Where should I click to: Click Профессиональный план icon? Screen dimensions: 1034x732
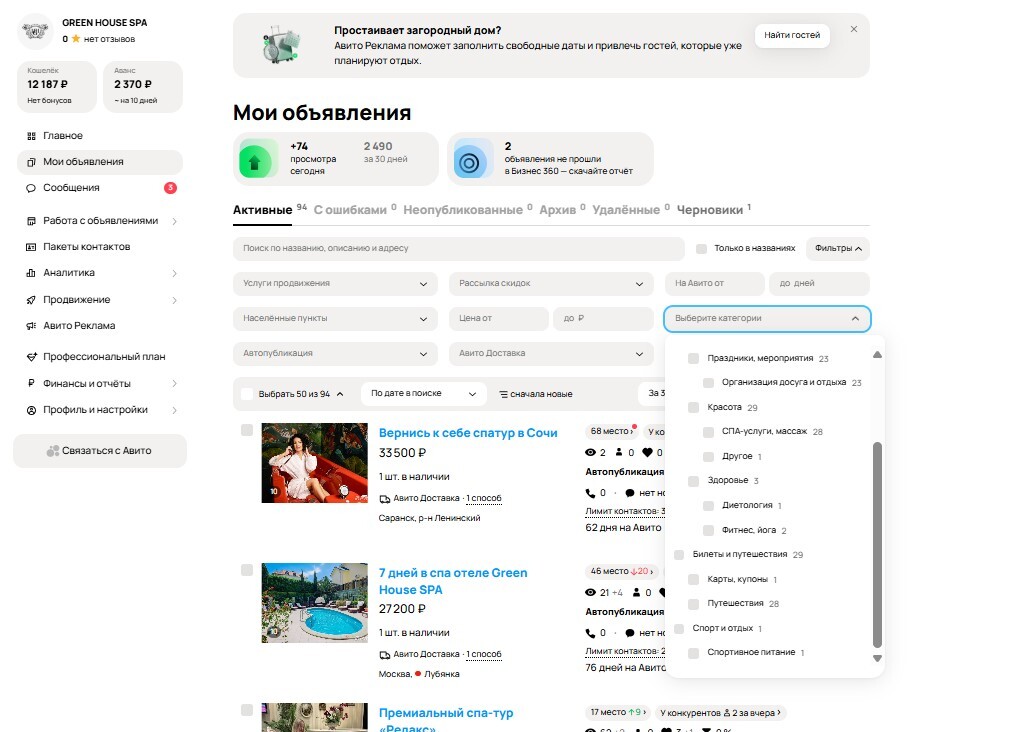(31, 357)
